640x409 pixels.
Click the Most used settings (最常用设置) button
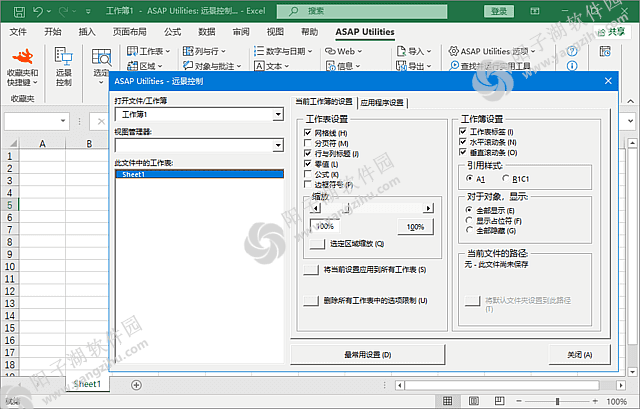pyautogui.click(x=368, y=355)
